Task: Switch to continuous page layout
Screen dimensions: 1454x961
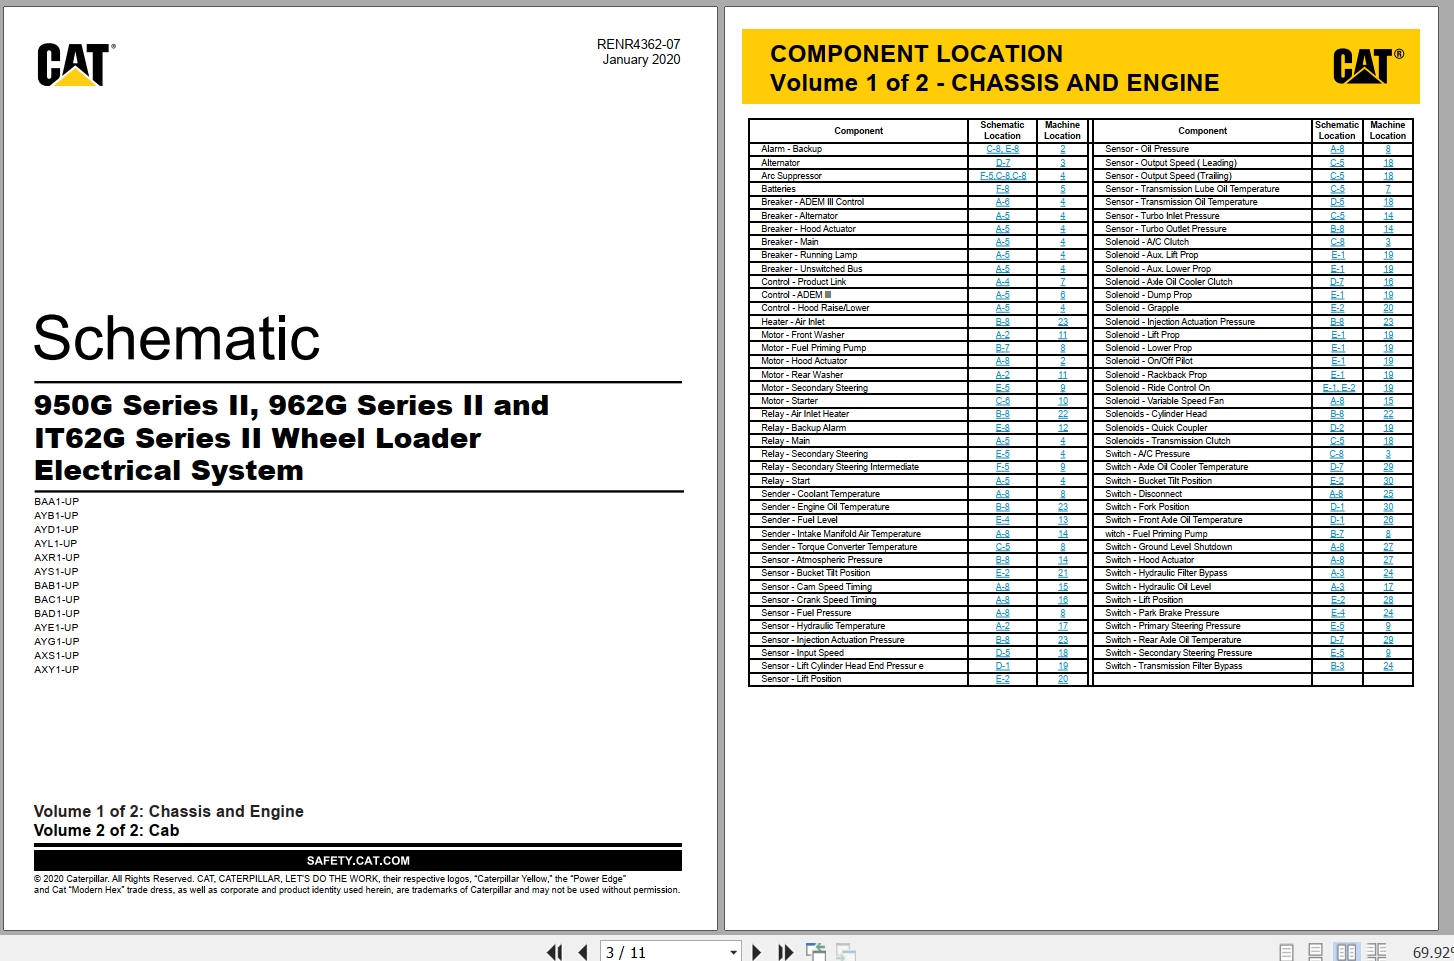Action: tap(1316, 952)
